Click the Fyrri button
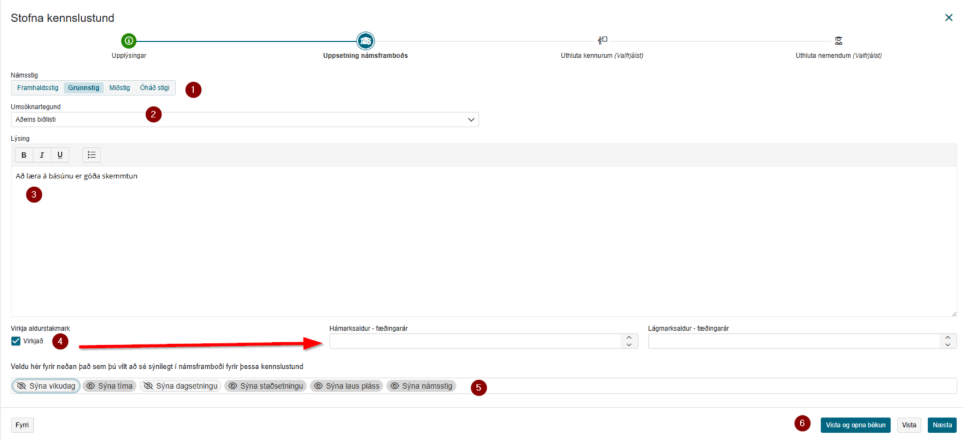 pyautogui.click(x=23, y=424)
